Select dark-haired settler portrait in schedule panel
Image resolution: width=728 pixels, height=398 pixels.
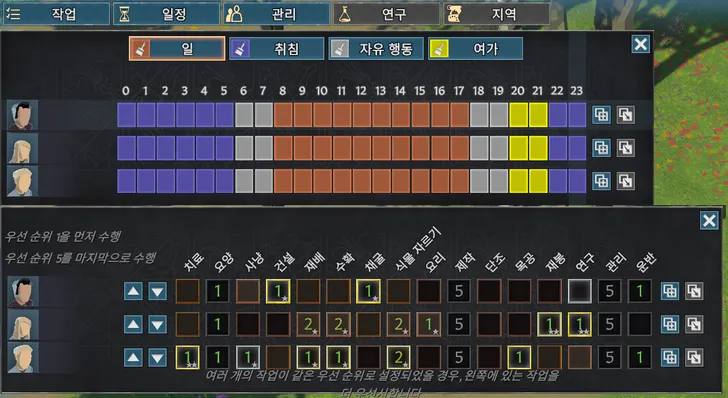coord(22,115)
